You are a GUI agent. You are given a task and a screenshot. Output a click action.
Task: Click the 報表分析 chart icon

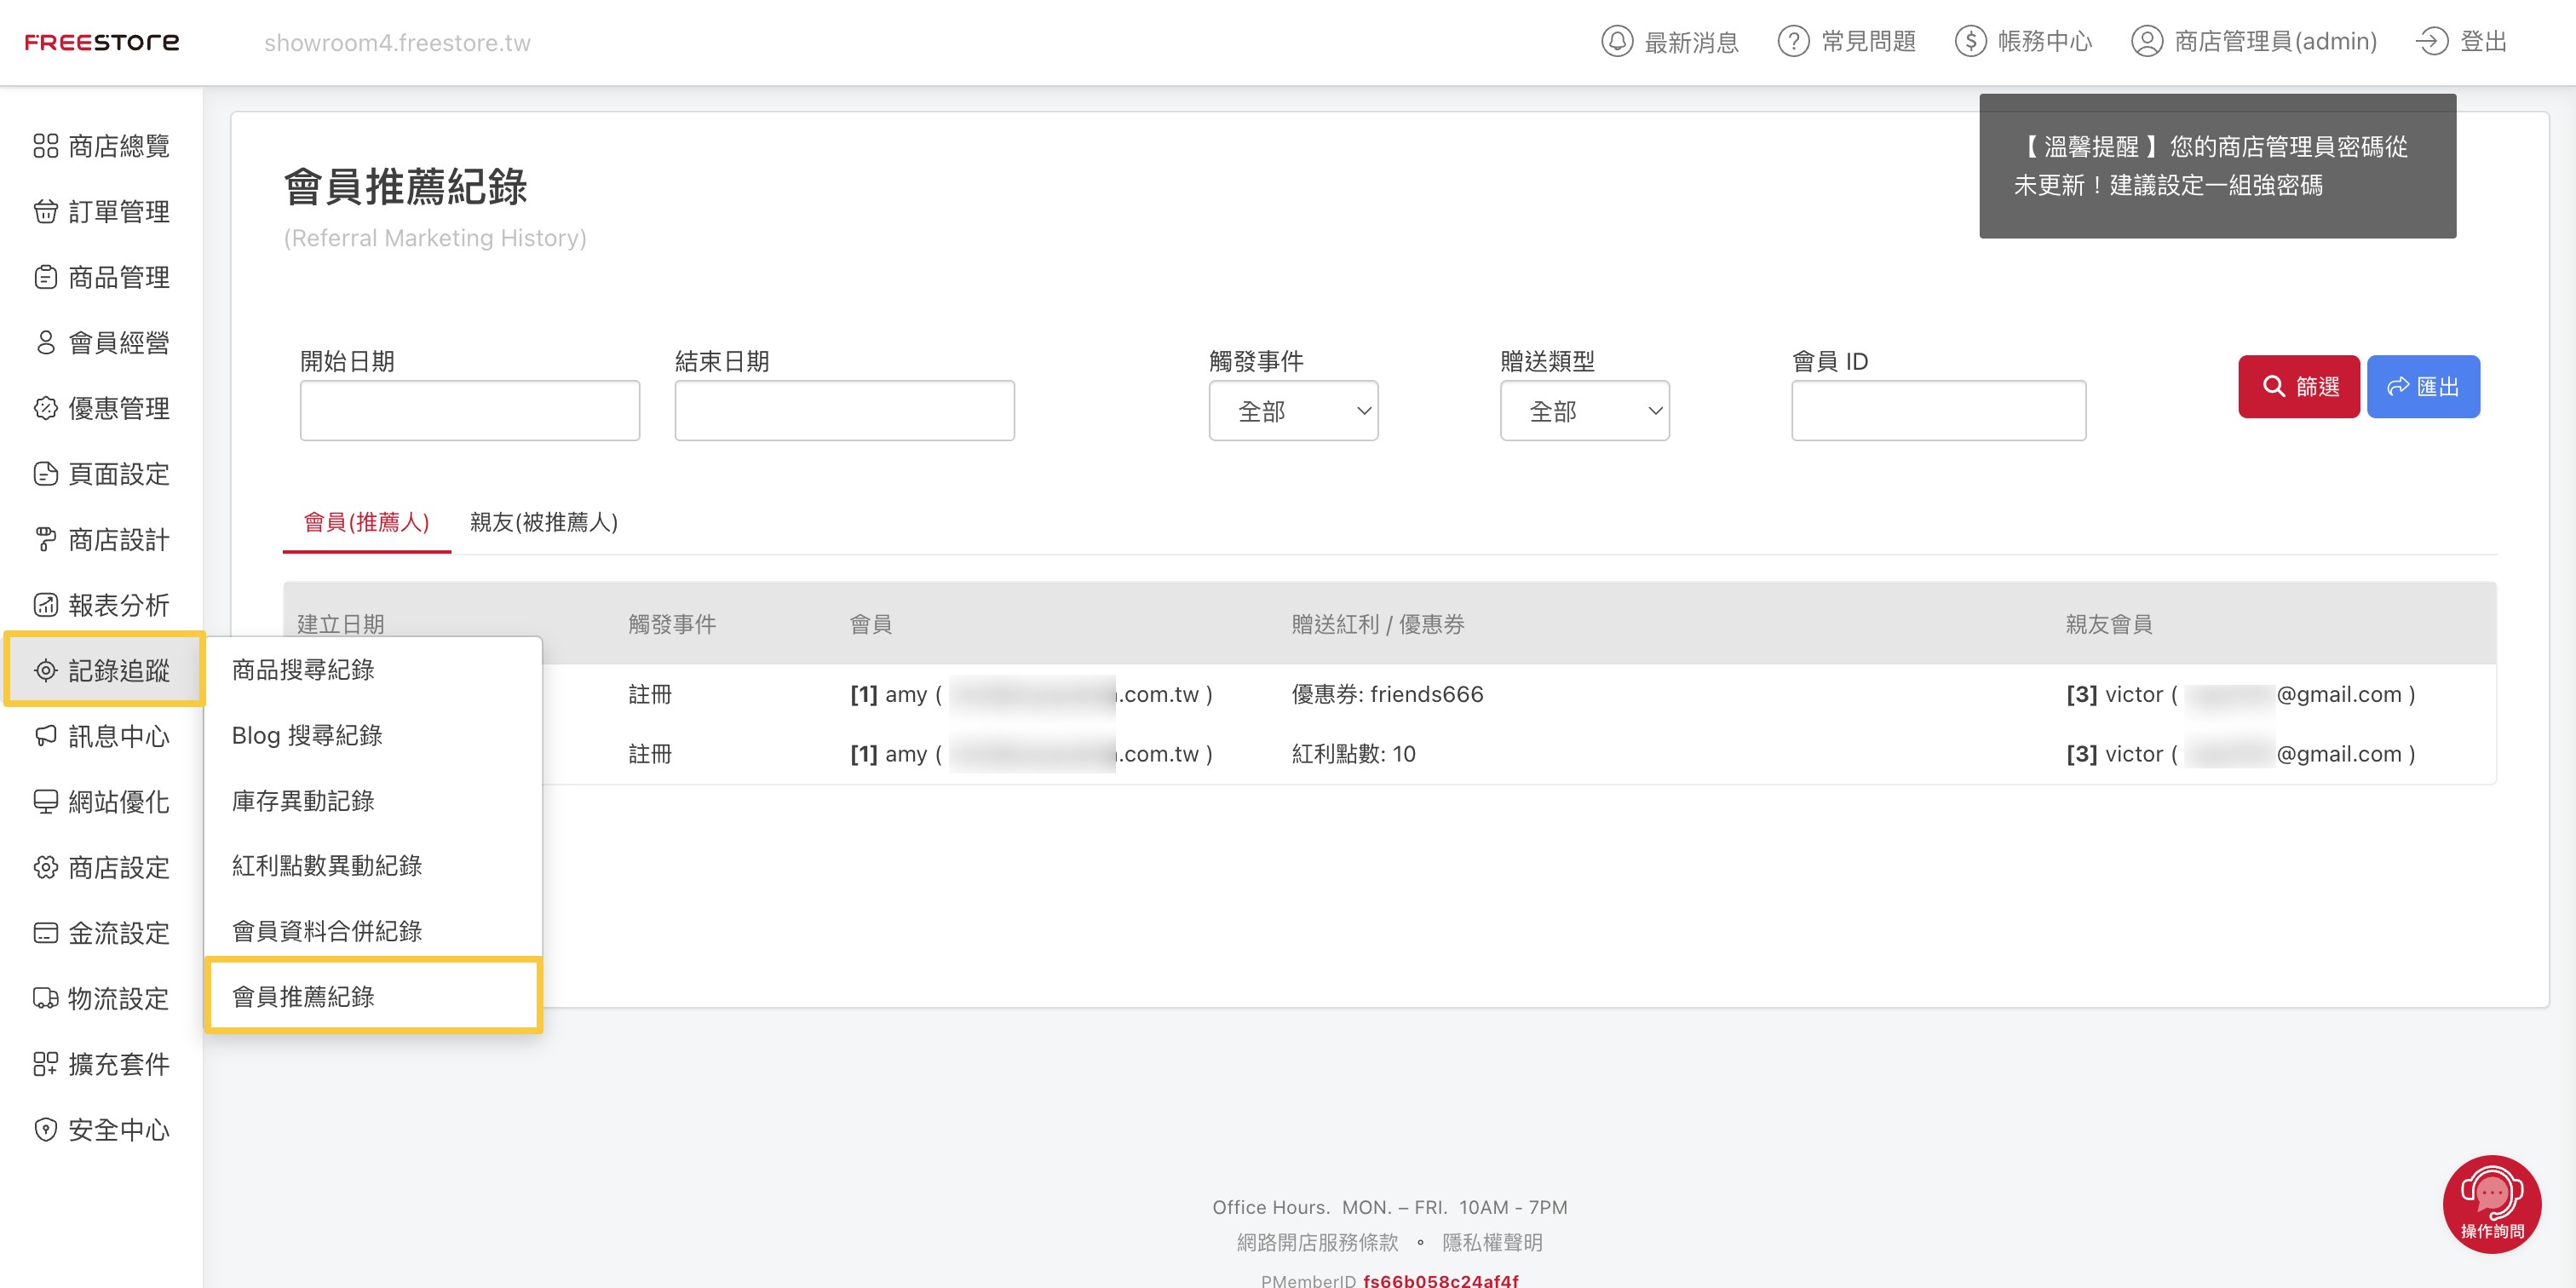pyautogui.click(x=46, y=605)
